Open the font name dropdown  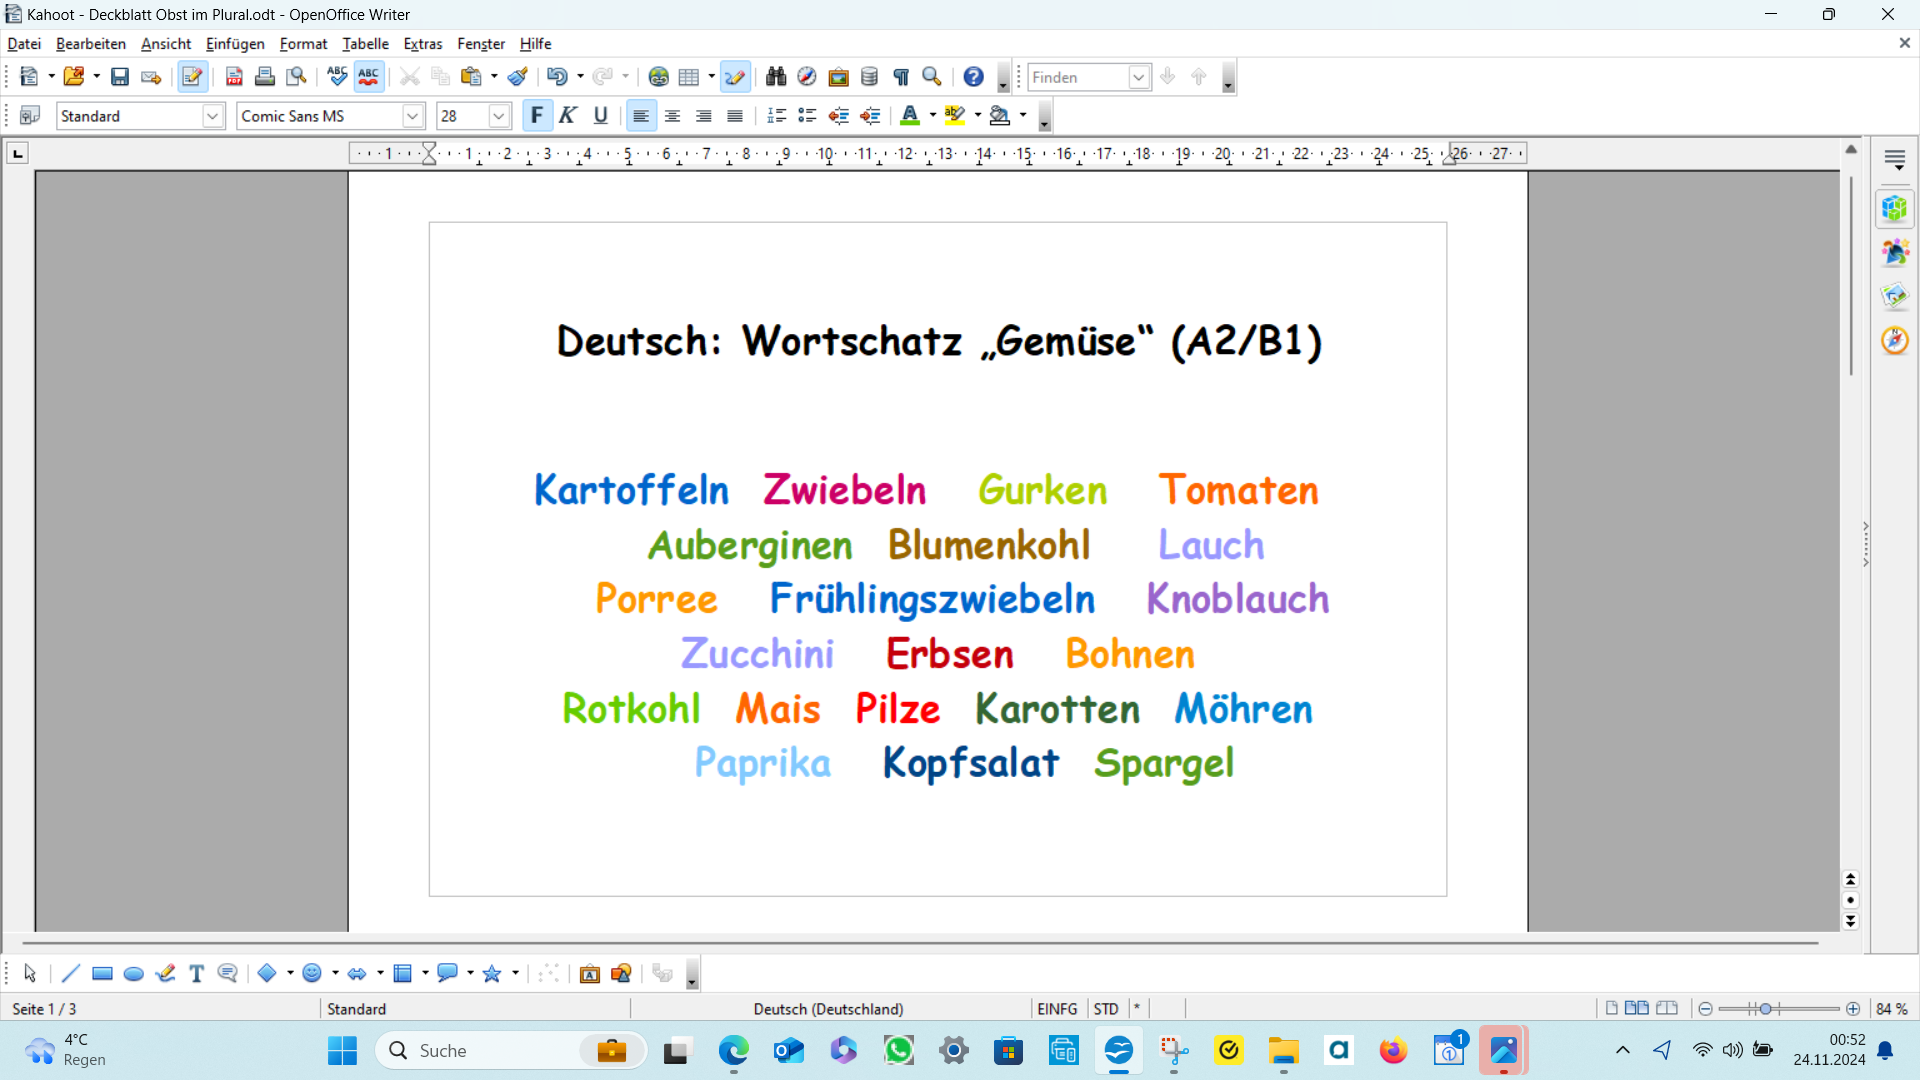coord(411,116)
